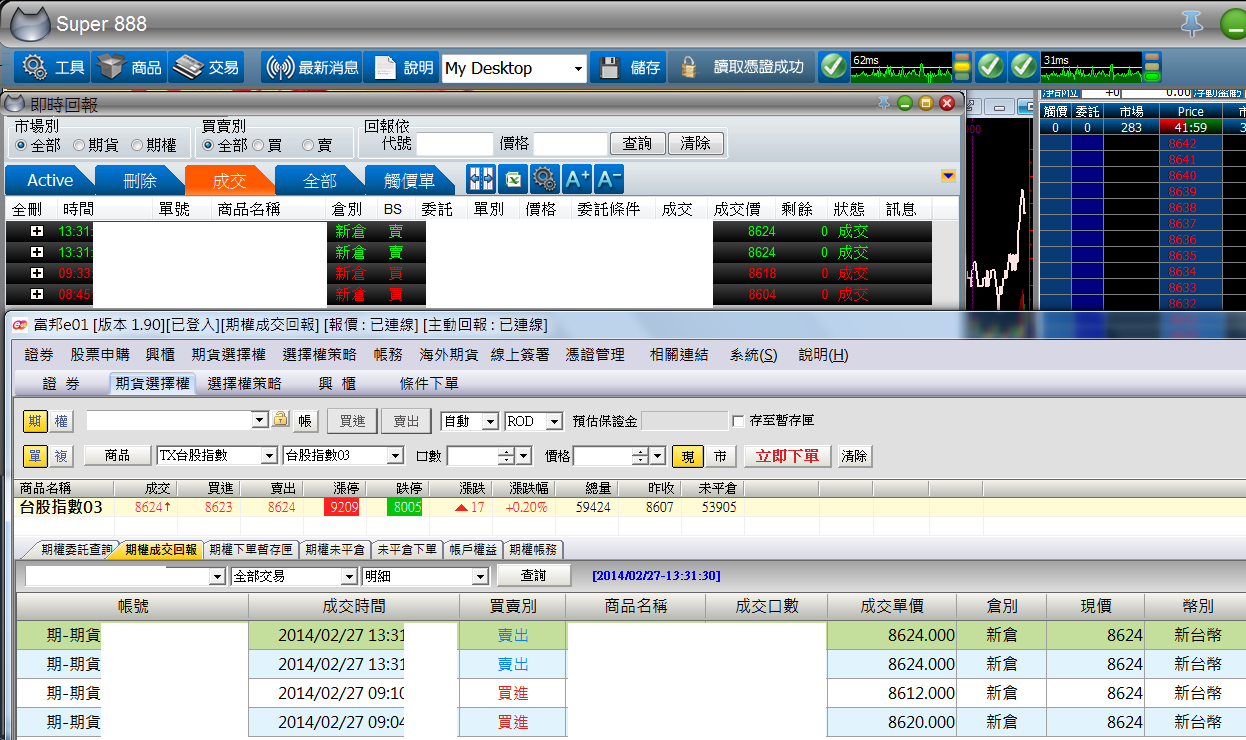
Task: Select 買 radio under 買賣別
Action: click(259, 145)
